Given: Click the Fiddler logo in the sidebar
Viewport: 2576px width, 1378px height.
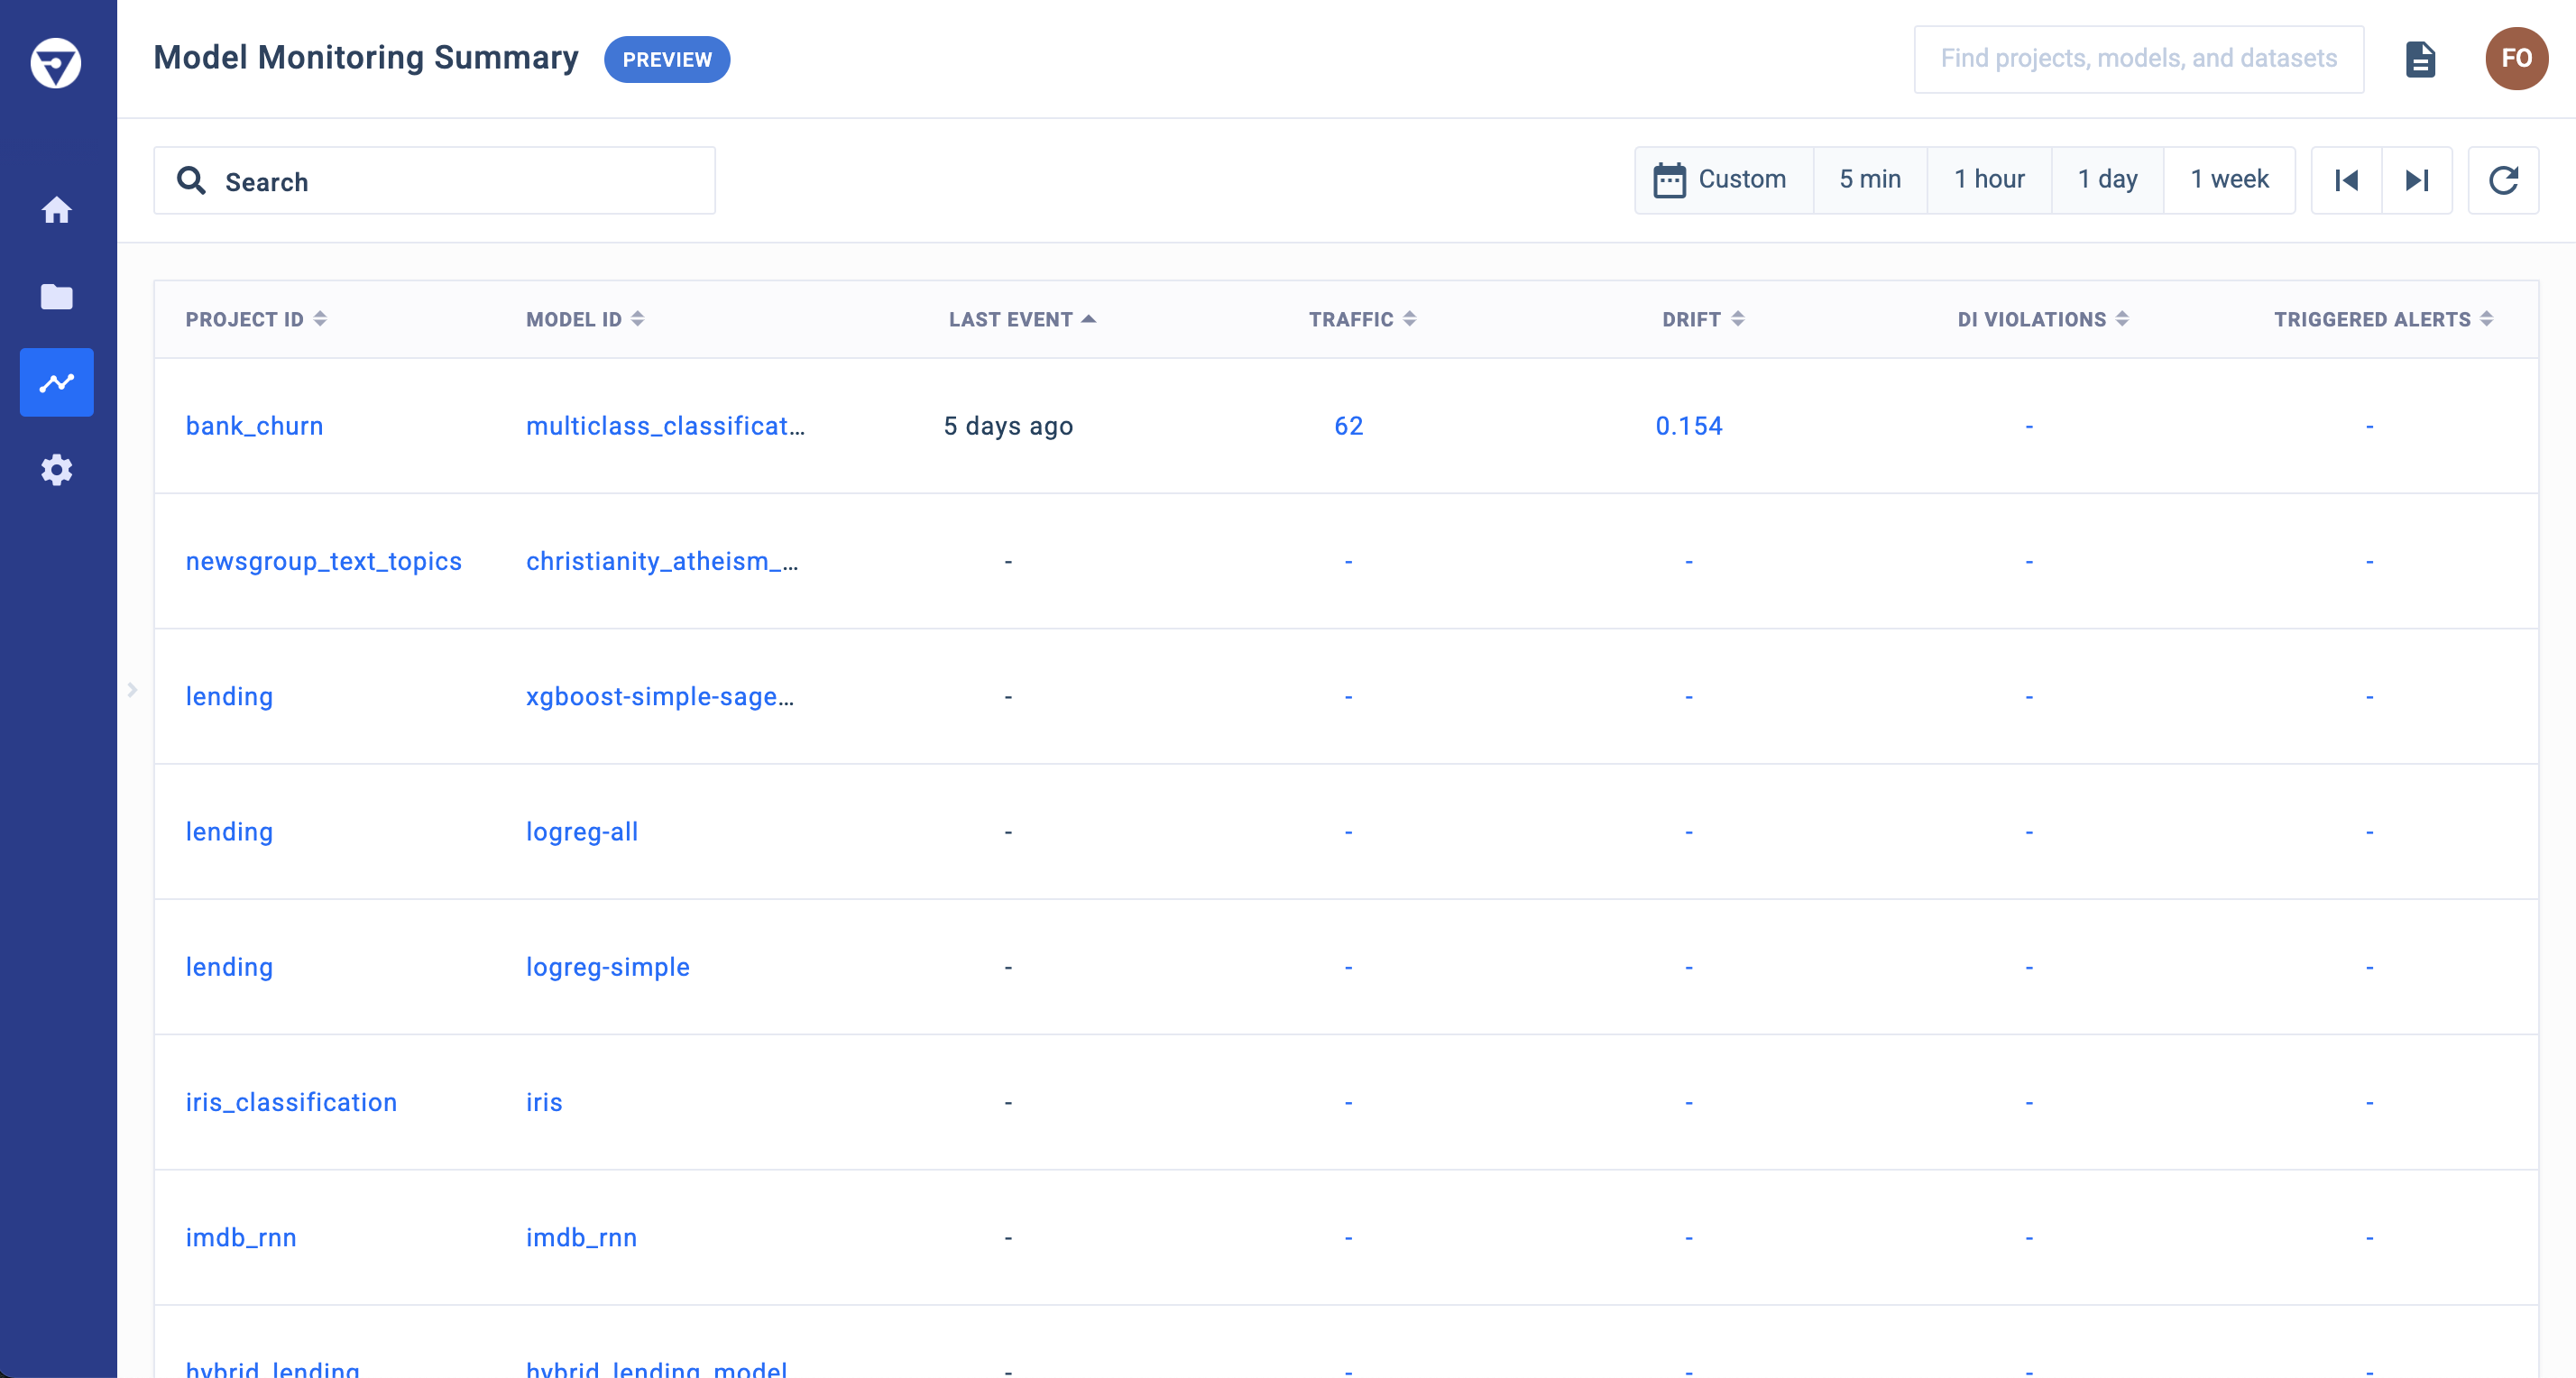Looking at the screenshot, I should pos(56,64).
